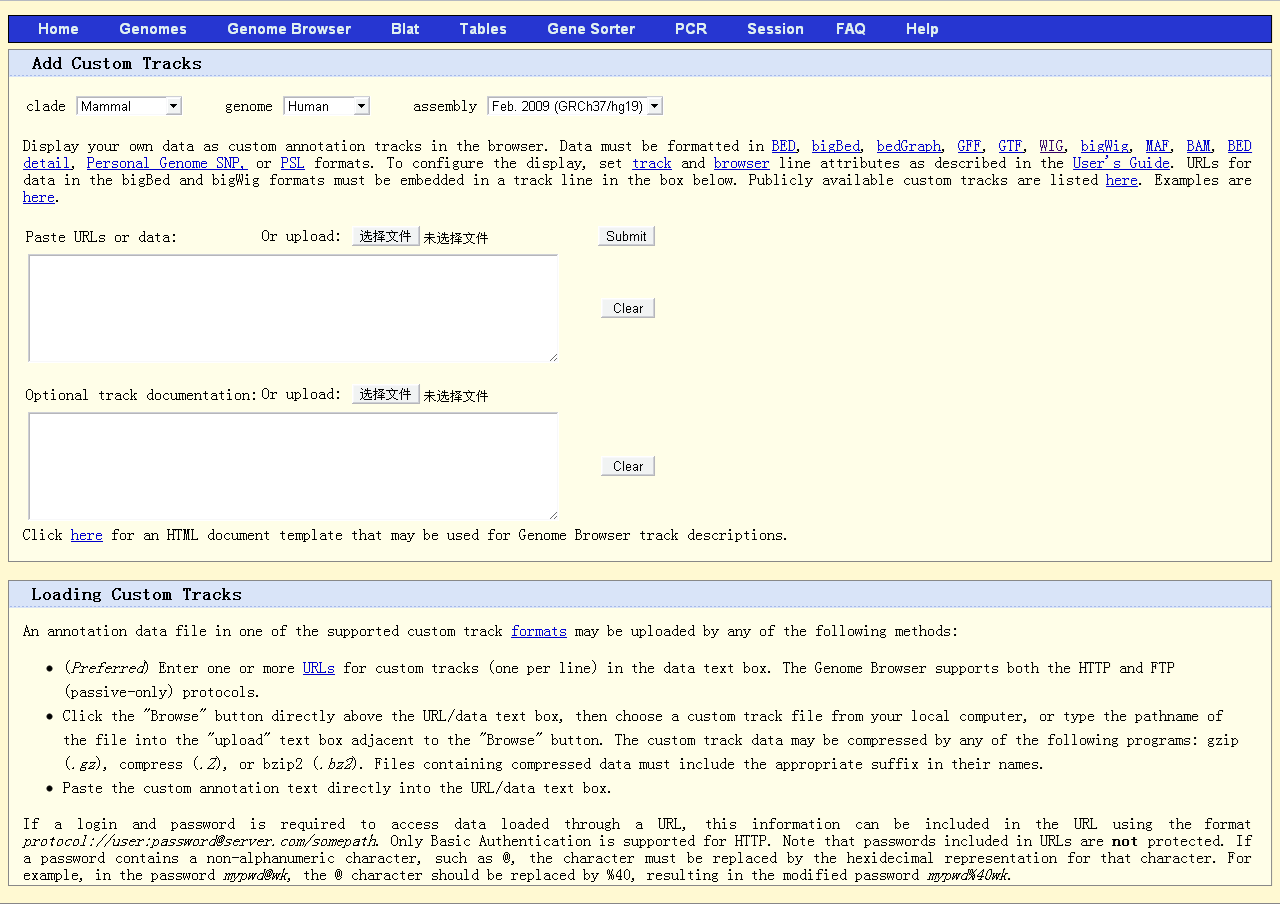Focus the Optional track documentation textarea
Screen dimensions: 1280x904
coord(292,466)
